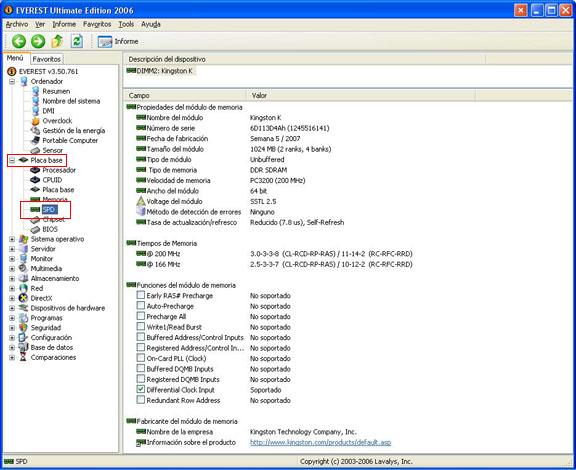This screenshot has height=470, width=576.
Task: Open the BIOS tree item
Action: click(x=50, y=229)
